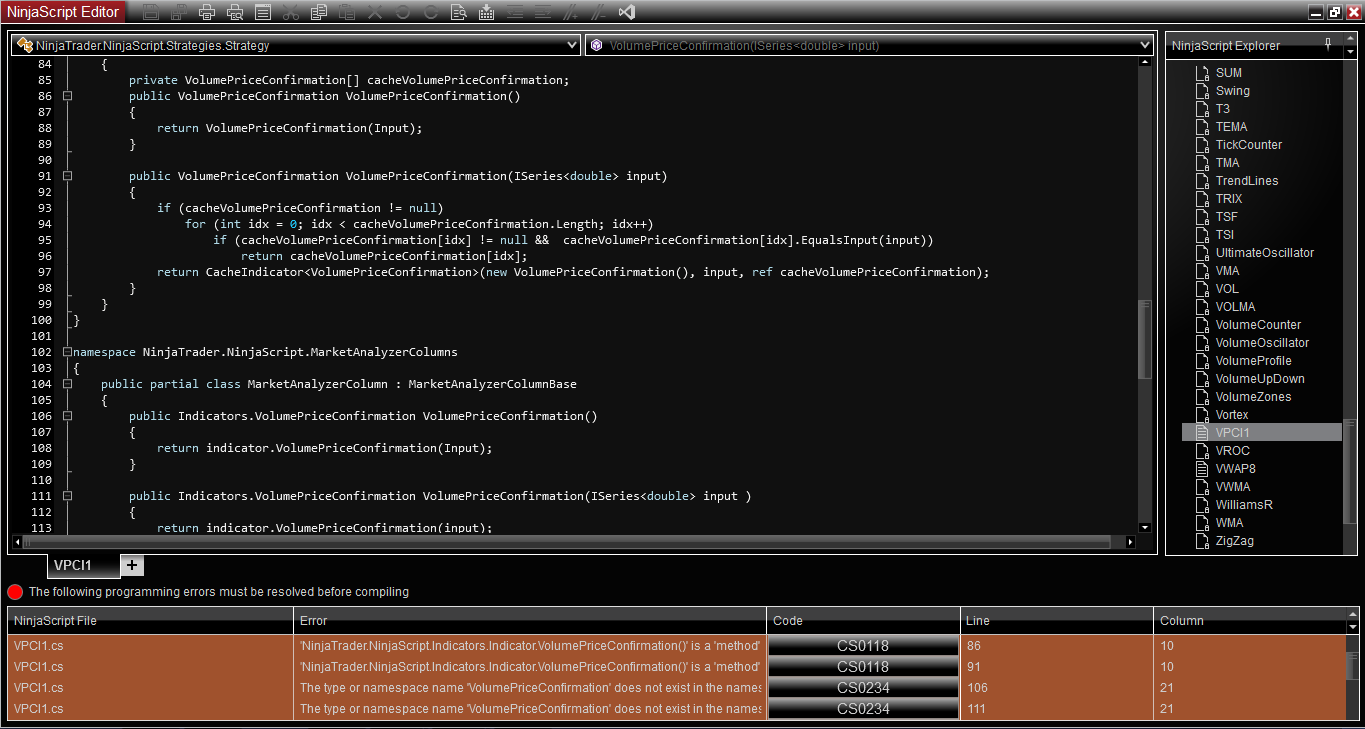Open CS0234 help for the line 111 error

(x=863, y=709)
